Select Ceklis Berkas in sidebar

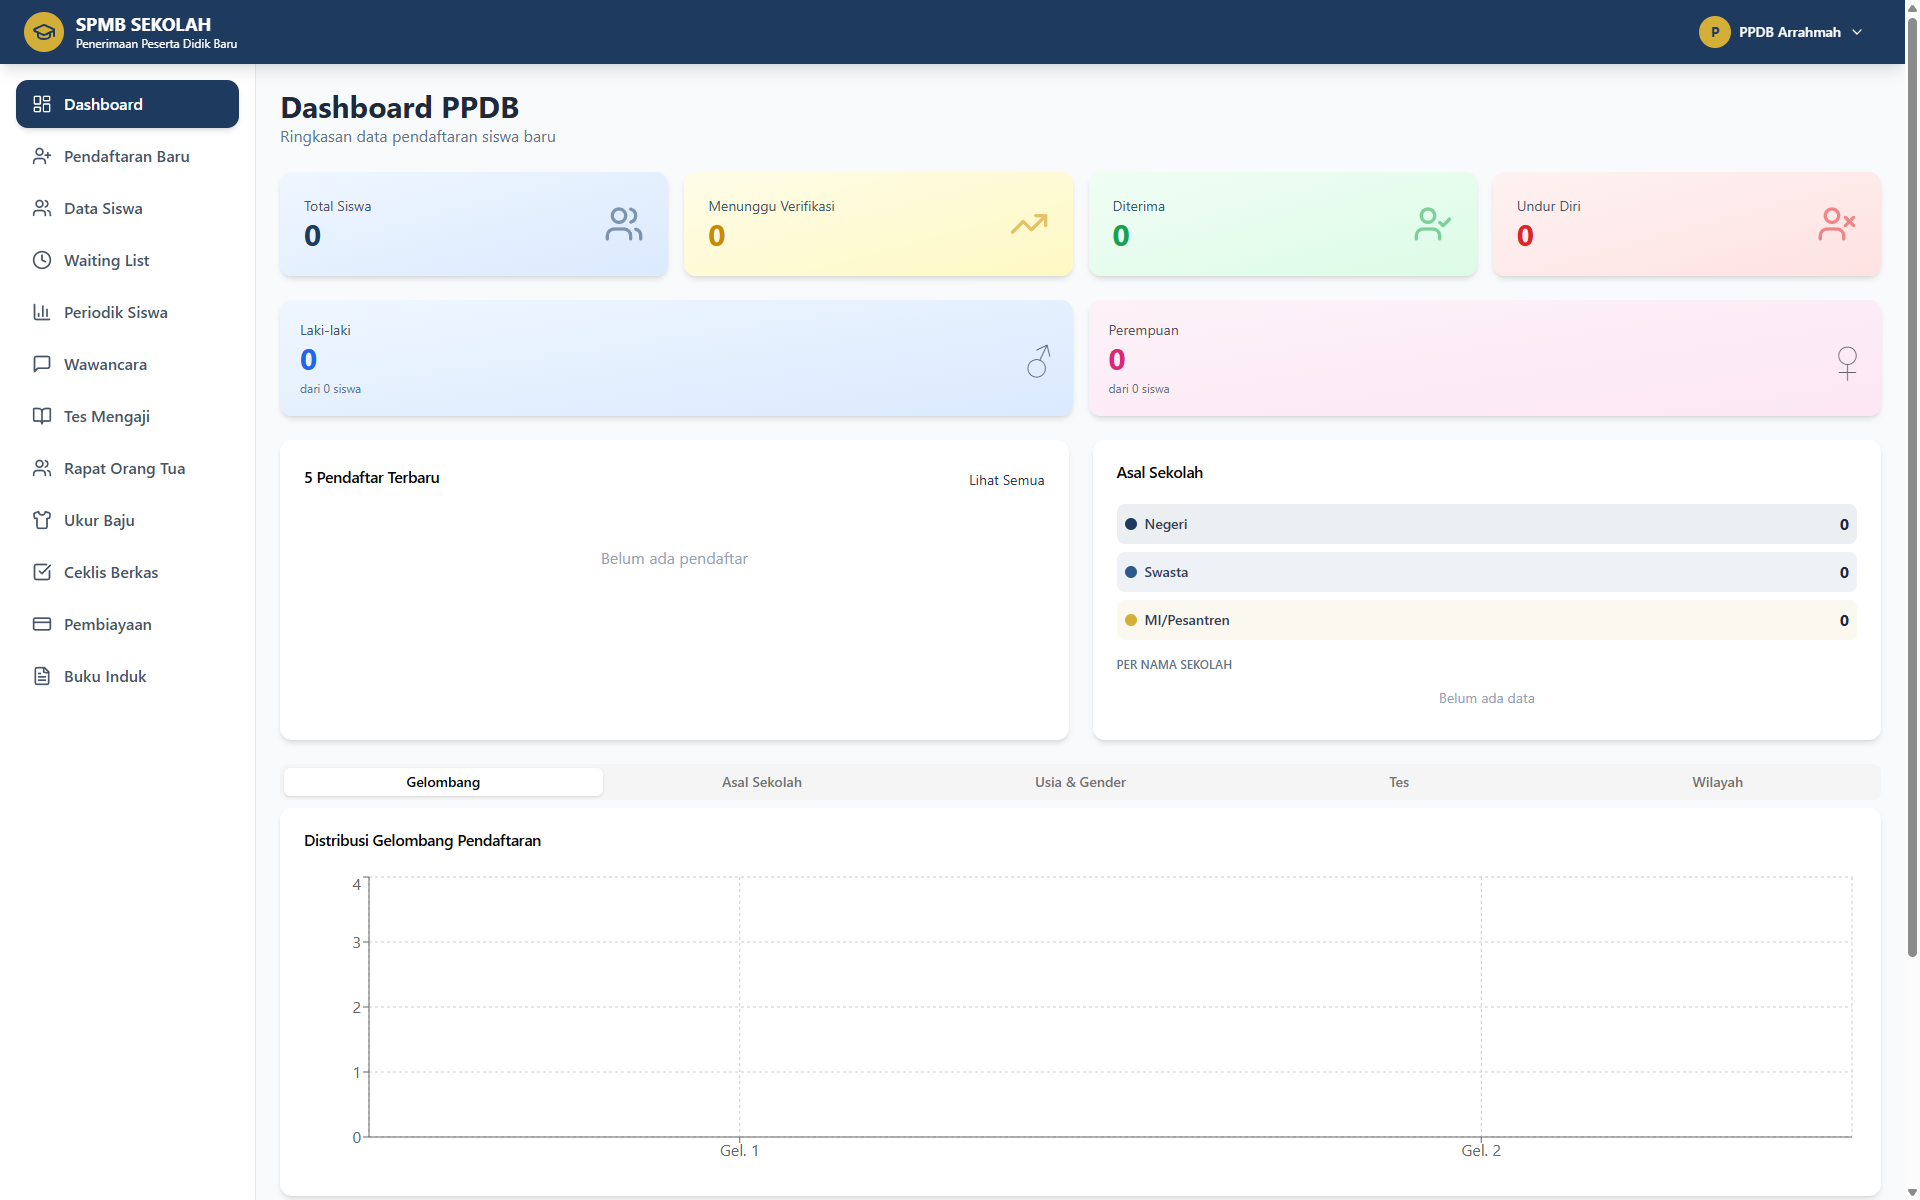127,572
